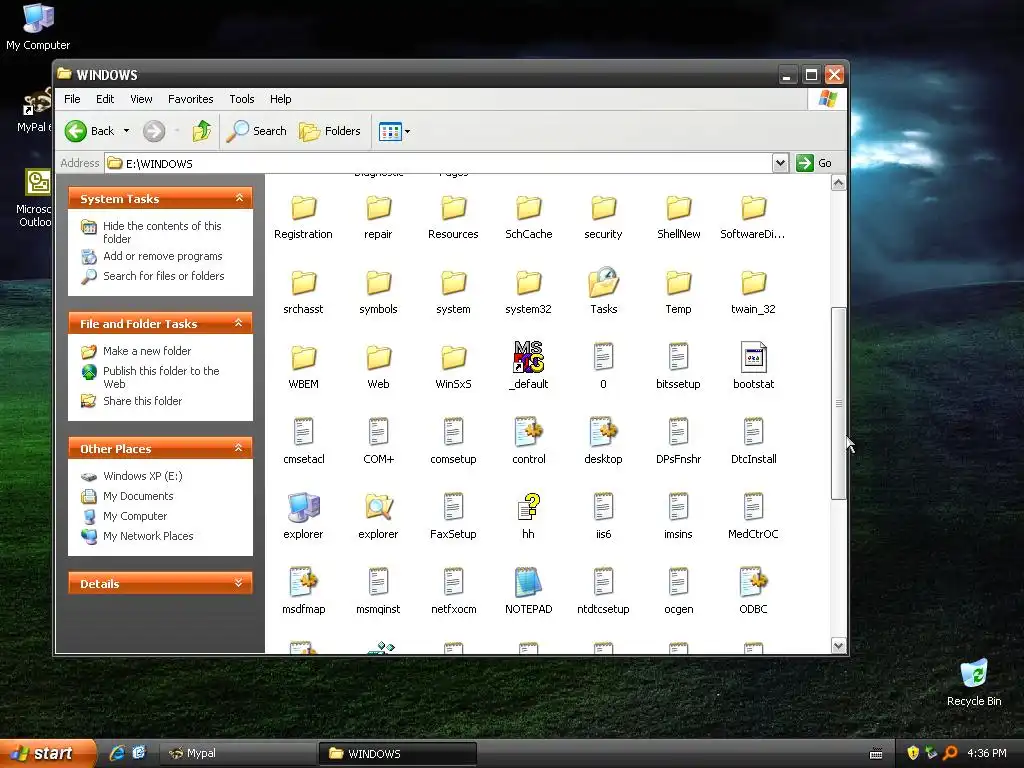Open the Tasks scheduled folder icon
This screenshot has height=768, width=1024.
[603, 283]
